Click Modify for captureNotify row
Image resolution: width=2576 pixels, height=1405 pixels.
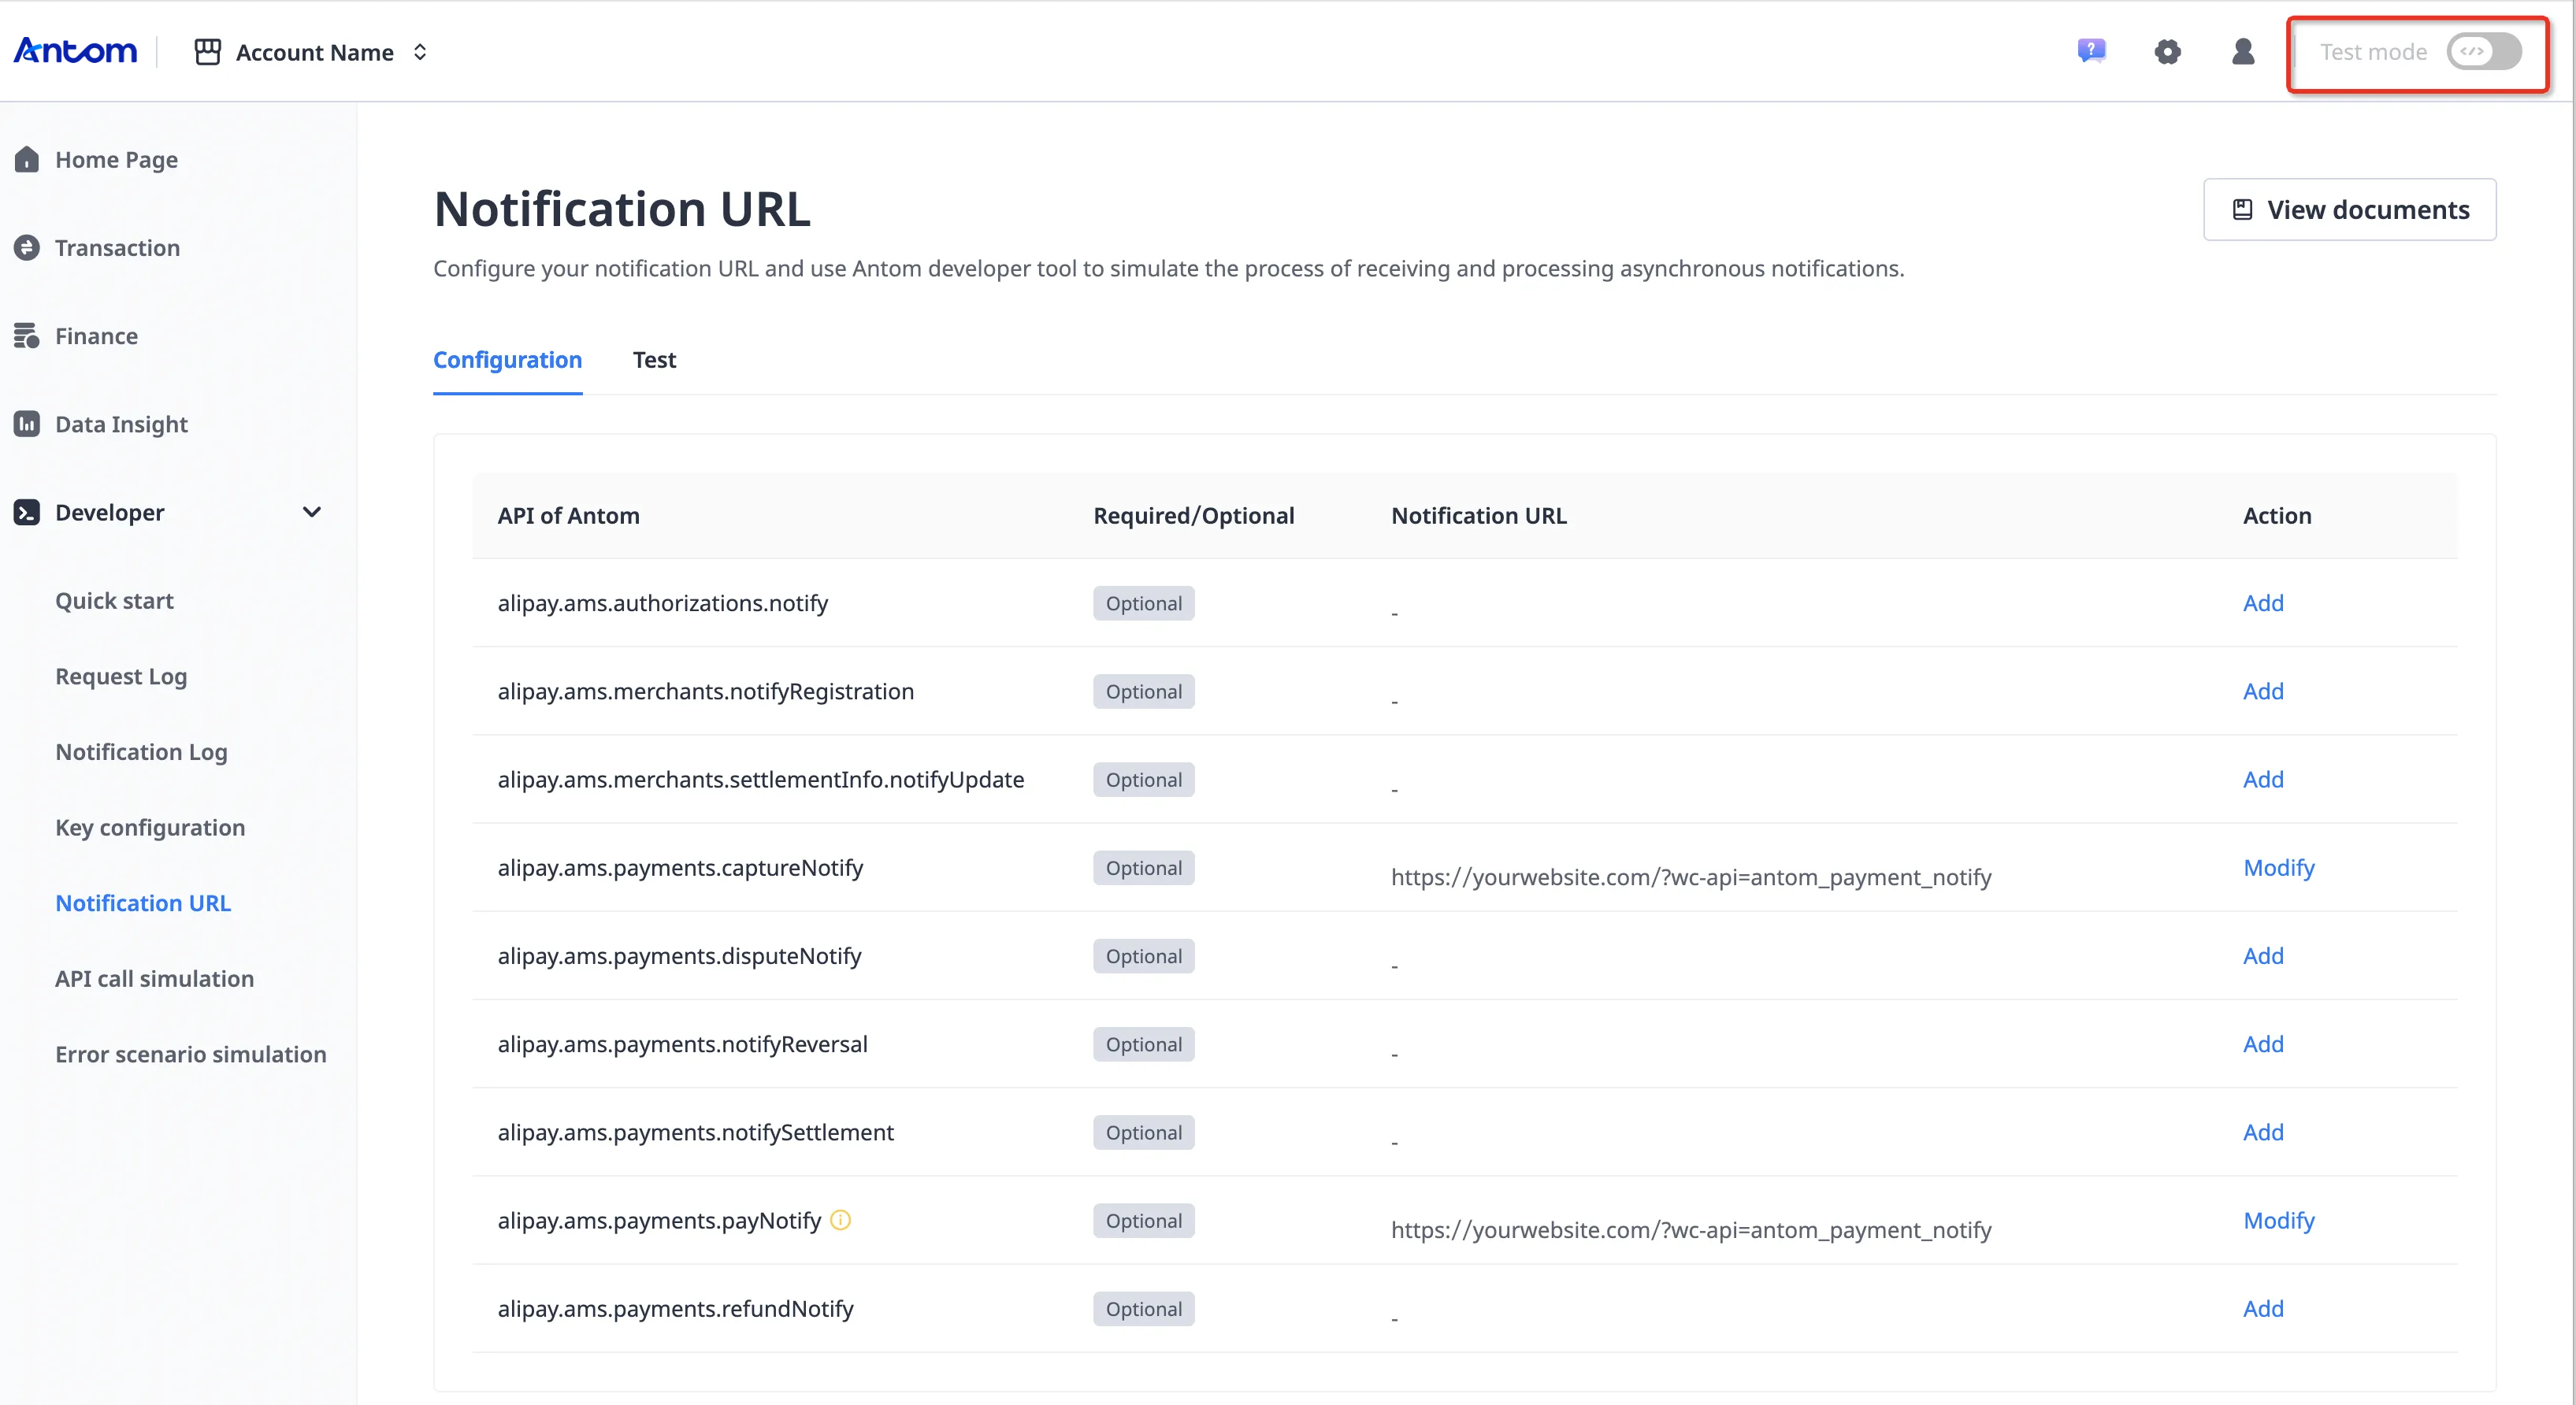click(x=2278, y=867)
